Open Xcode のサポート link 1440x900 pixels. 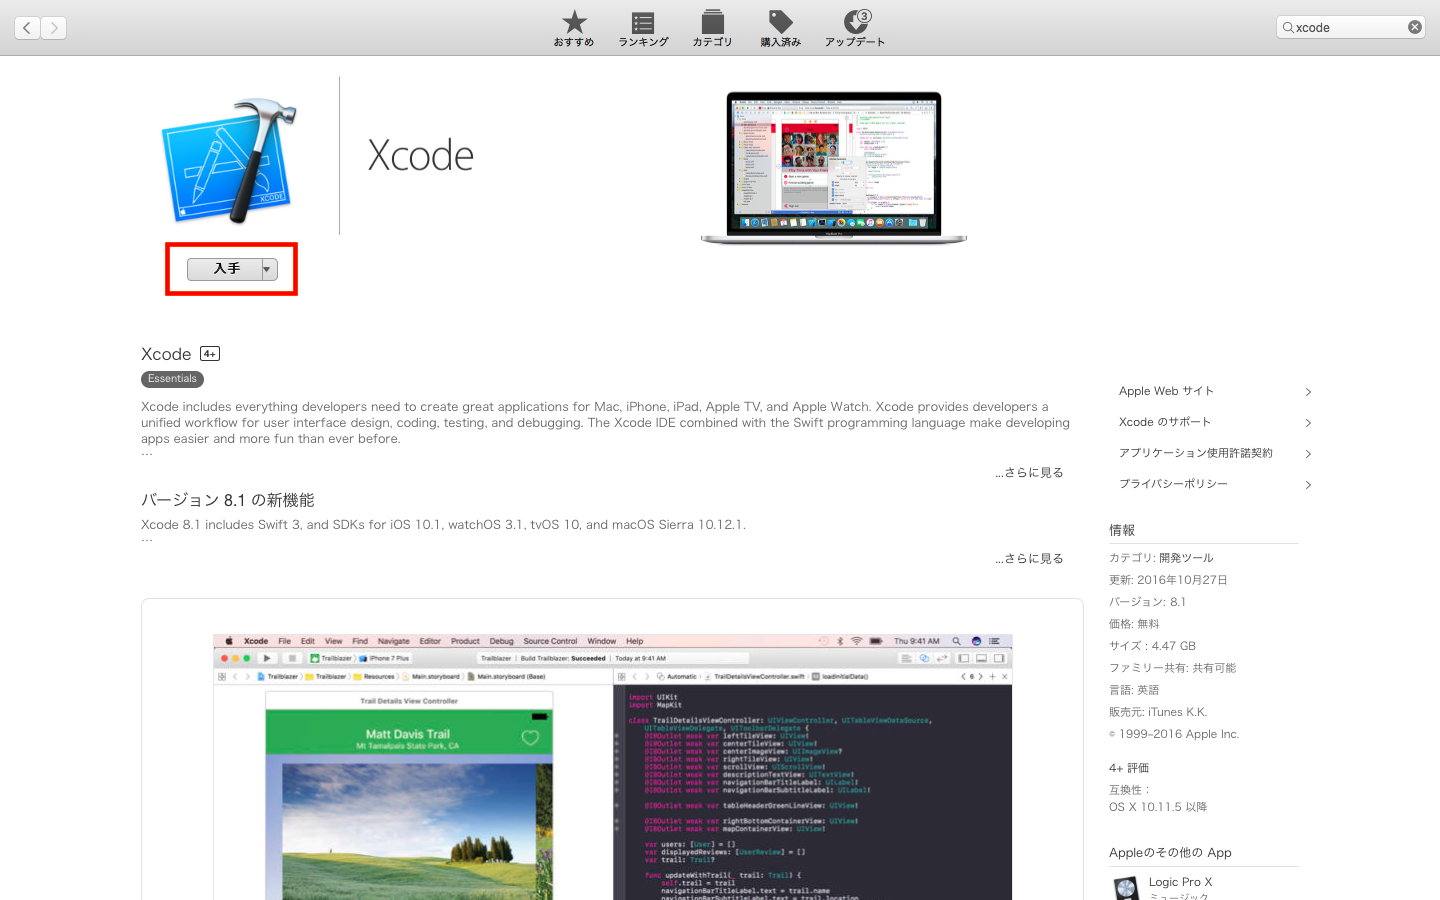coord(1165,422)
